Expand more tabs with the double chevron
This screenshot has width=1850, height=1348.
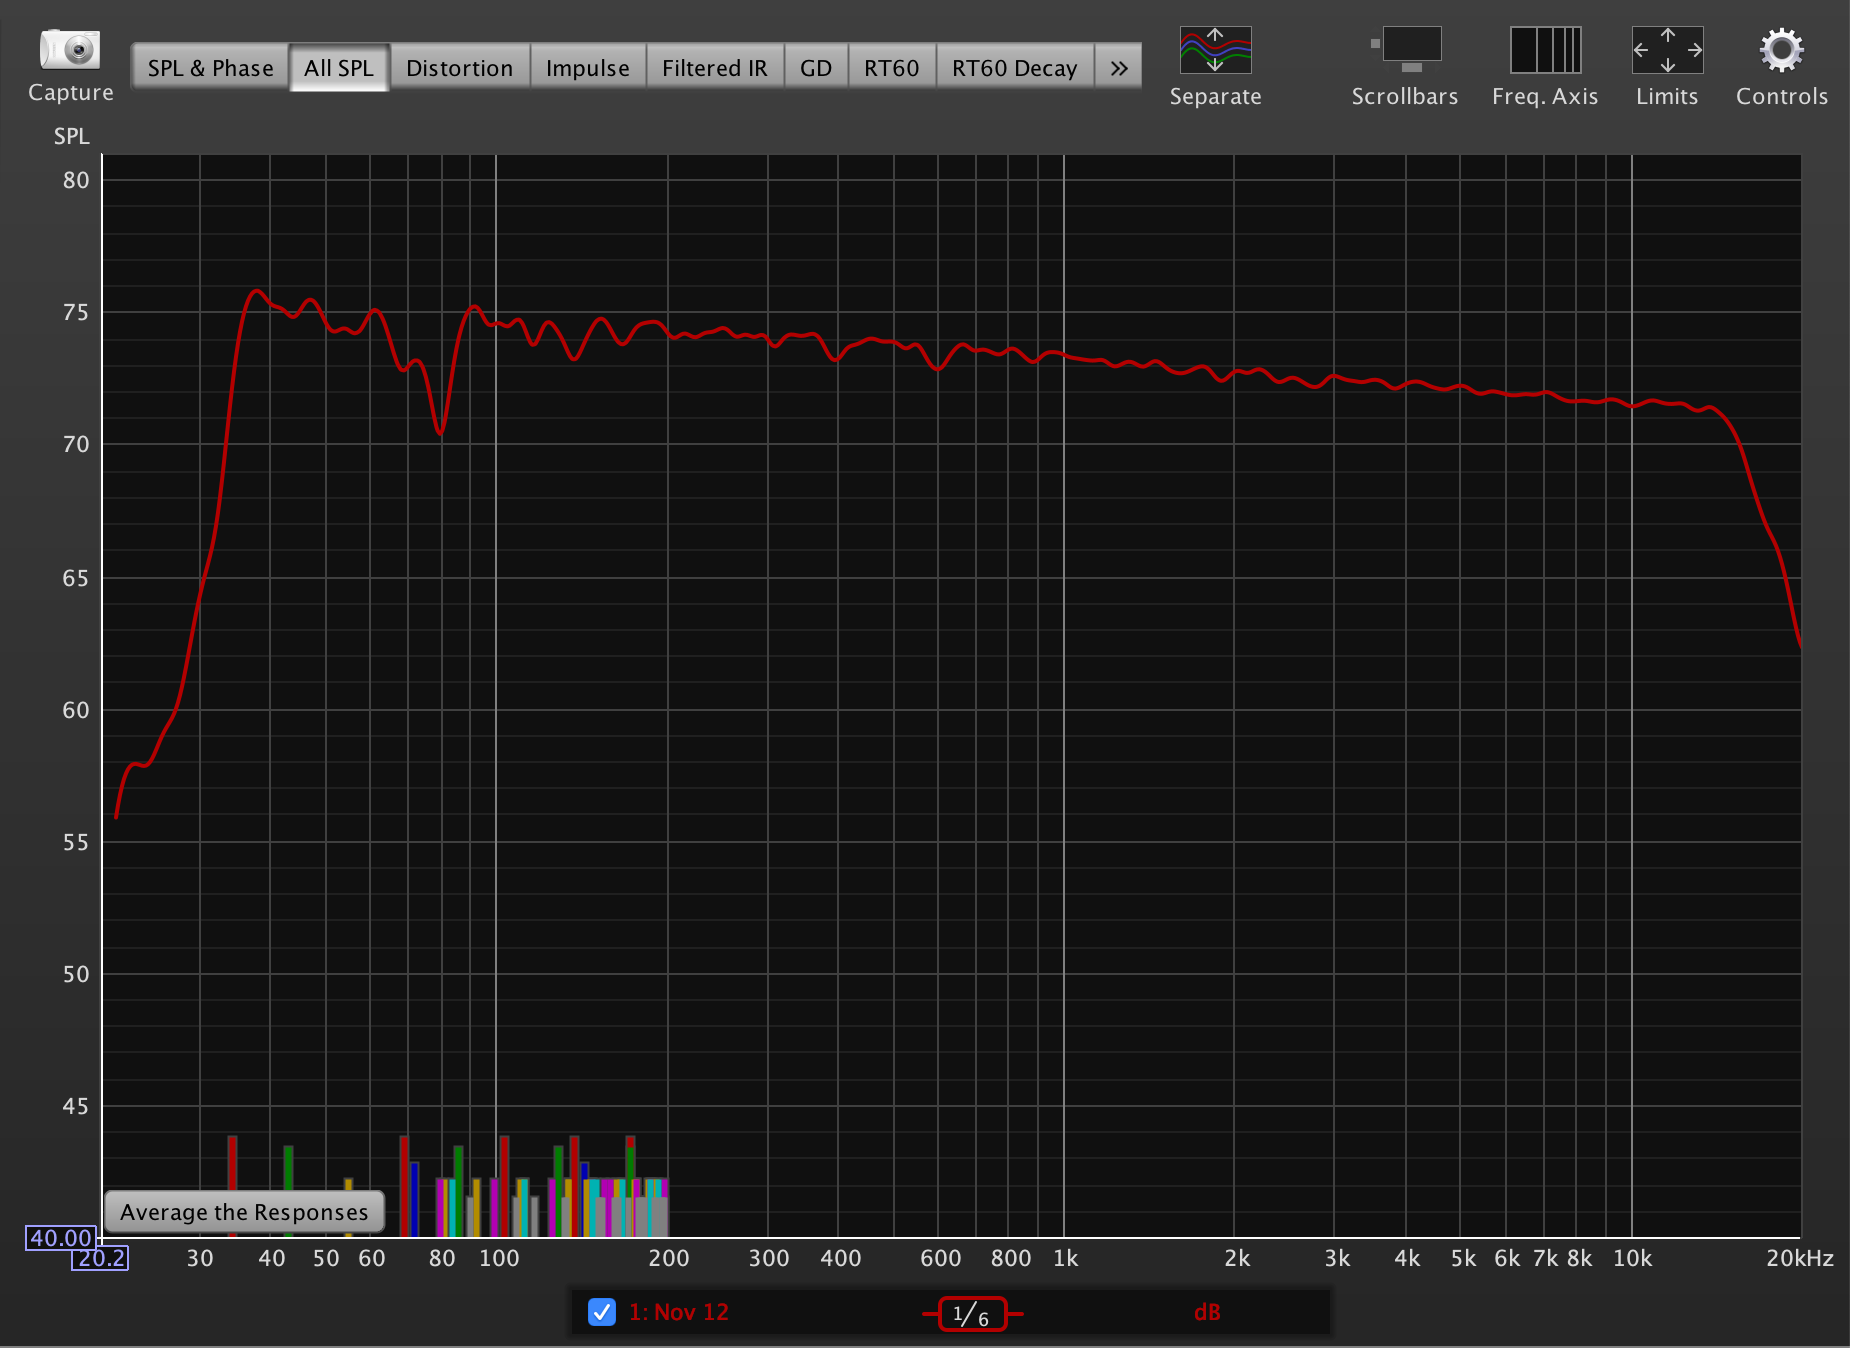click(x=1119, y=67)
